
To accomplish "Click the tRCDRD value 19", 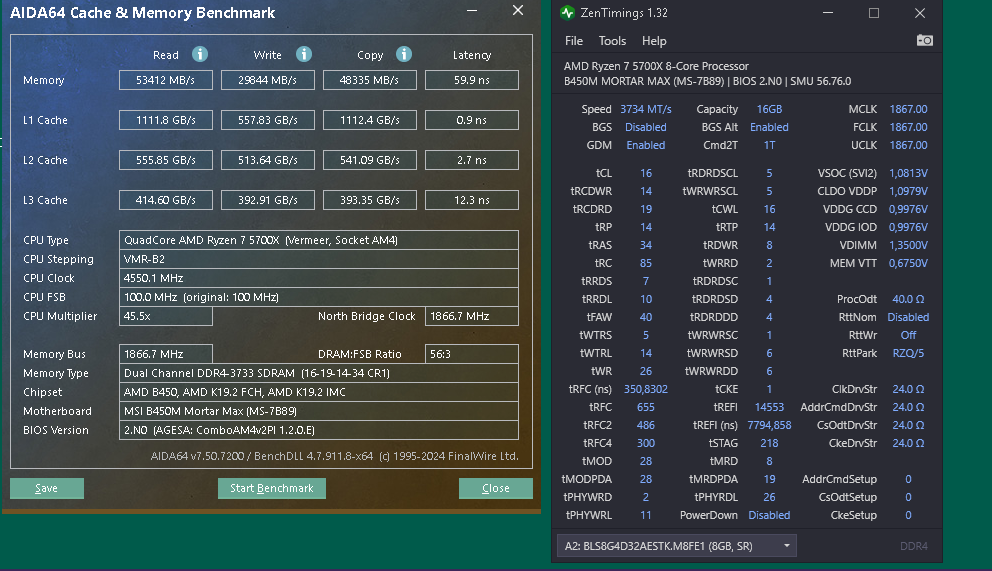I will [x=645, y=209].
